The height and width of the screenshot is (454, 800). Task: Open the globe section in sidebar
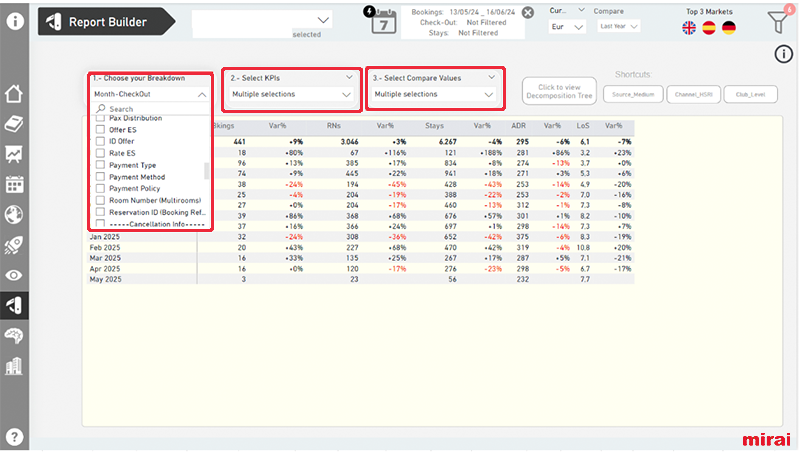(14, 215)
